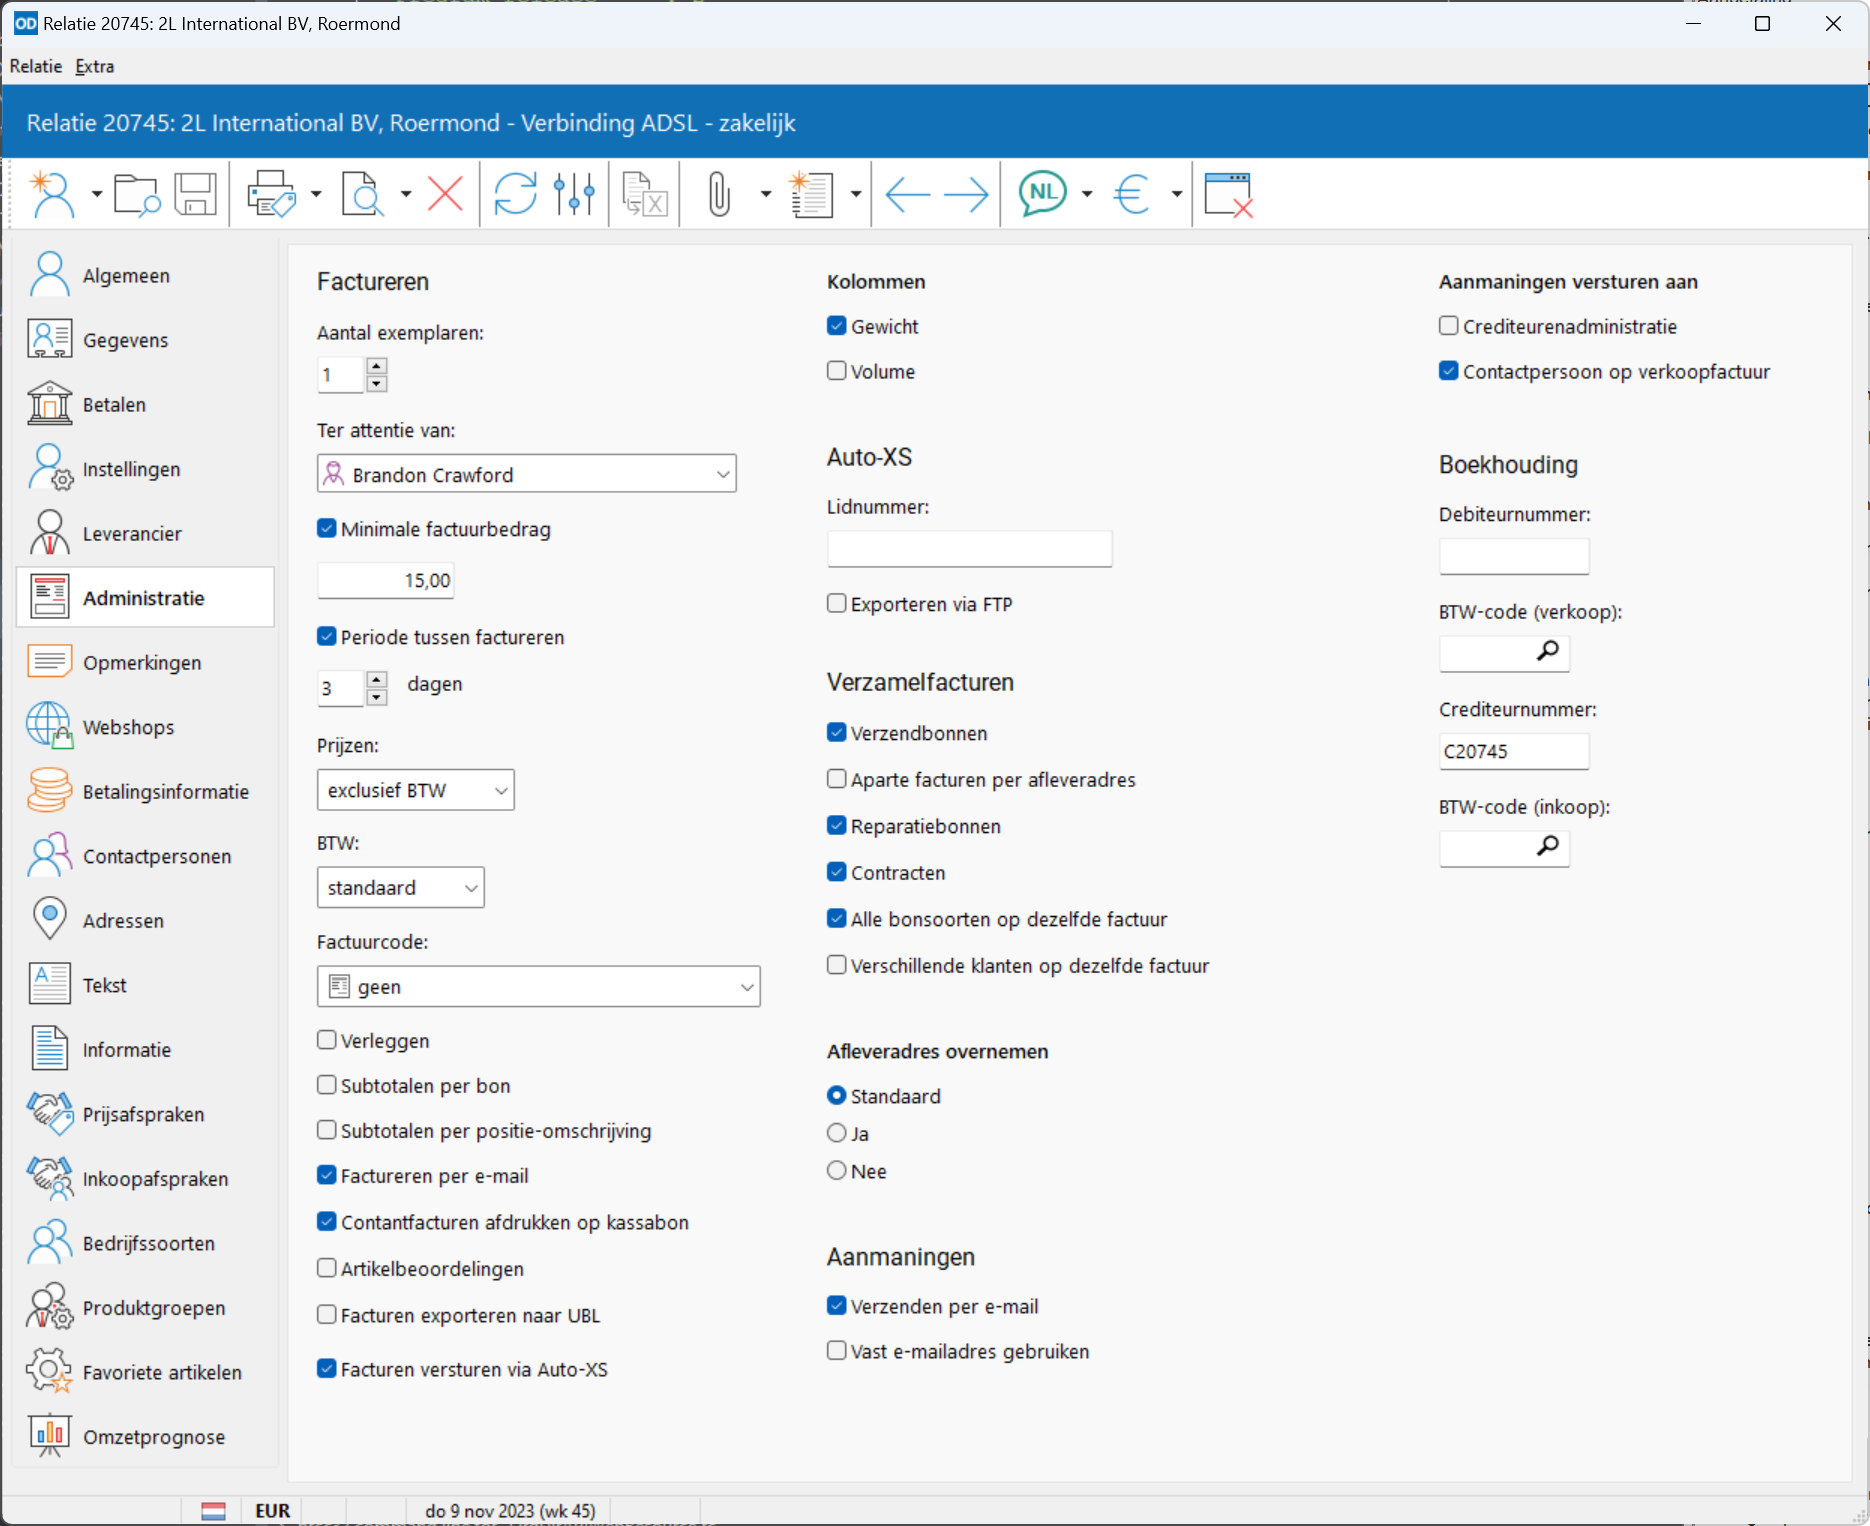Search BTW-code verkoop with magnifier

(1548, 651)
